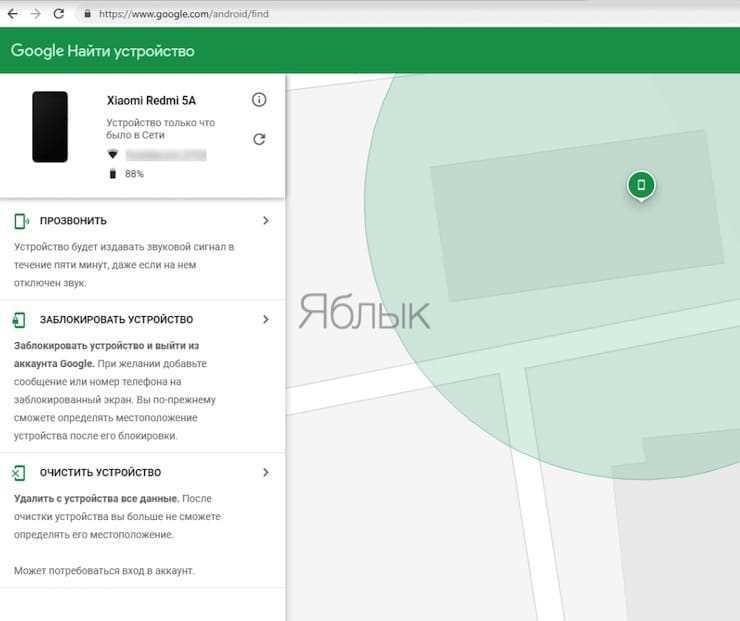Viewport: 740px width, 621px height.
Task: Open device info icon for Xiaomi Redmi 5A
Action: coord(259,100)
